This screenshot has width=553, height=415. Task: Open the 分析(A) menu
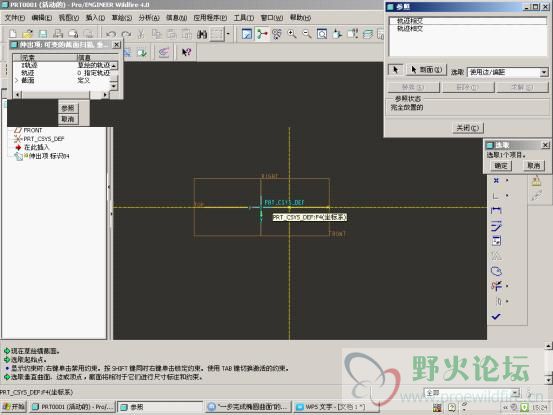pos(149,18)
